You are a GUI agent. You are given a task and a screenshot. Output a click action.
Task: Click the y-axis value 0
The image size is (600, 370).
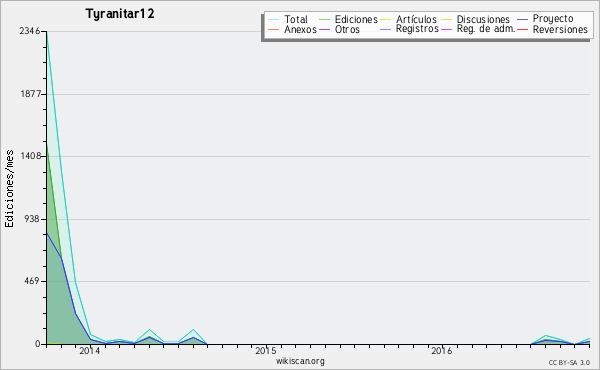pyautogui.click(x=38, y=344)
